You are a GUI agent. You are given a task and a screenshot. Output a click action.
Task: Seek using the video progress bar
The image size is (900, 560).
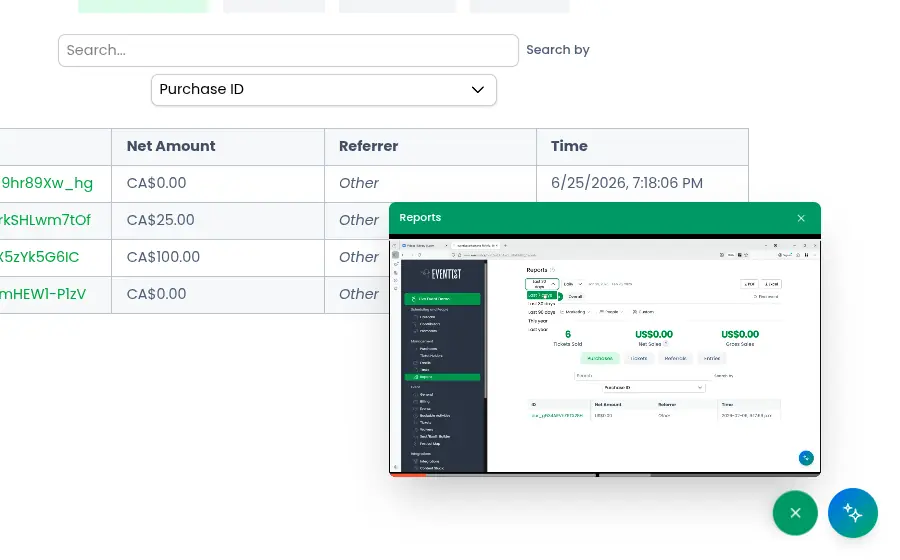click(605, 475)
